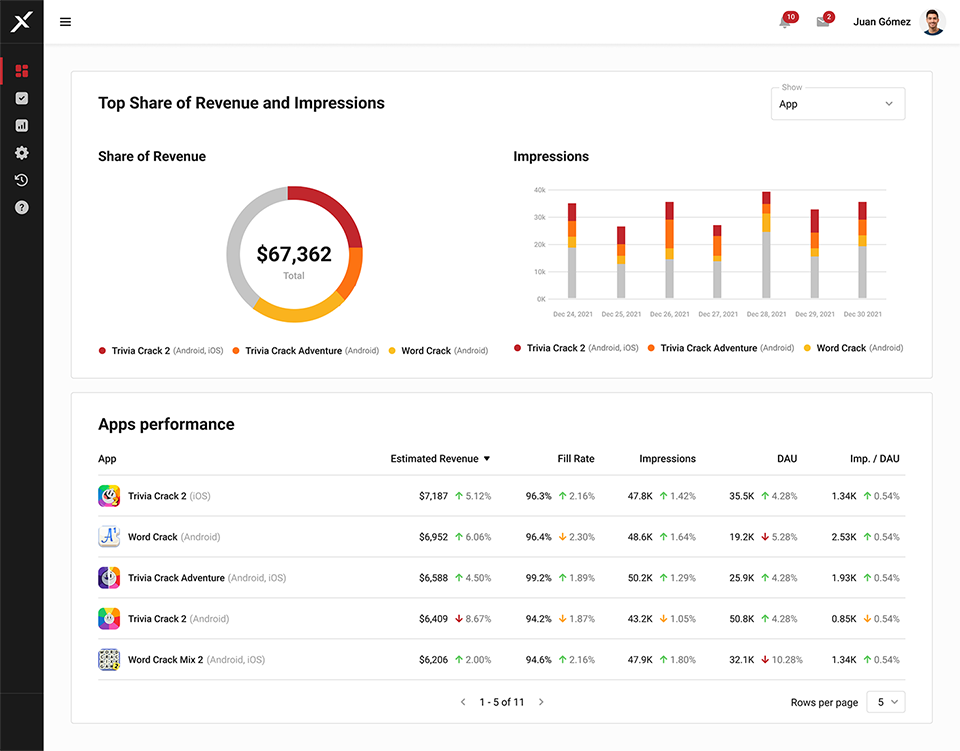Image resolution: width=960 pixels, height=751 pixels.
Task: Open the Rows per page dropdown
Action: pyautogui.click(x=885, y=702)
